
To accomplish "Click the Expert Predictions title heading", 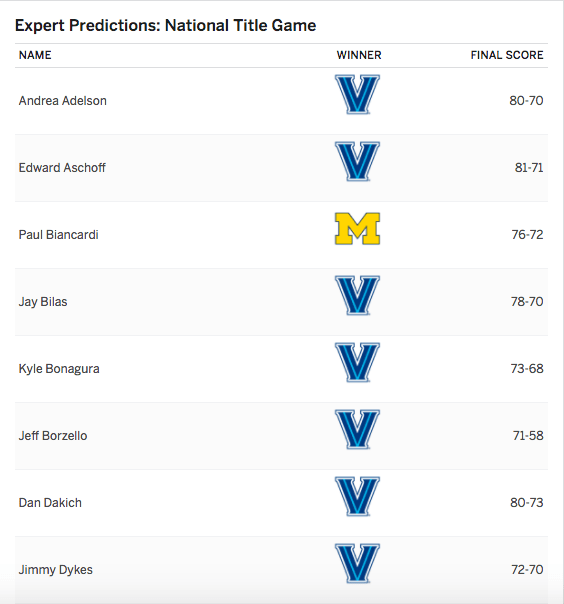I will [166, 25].
